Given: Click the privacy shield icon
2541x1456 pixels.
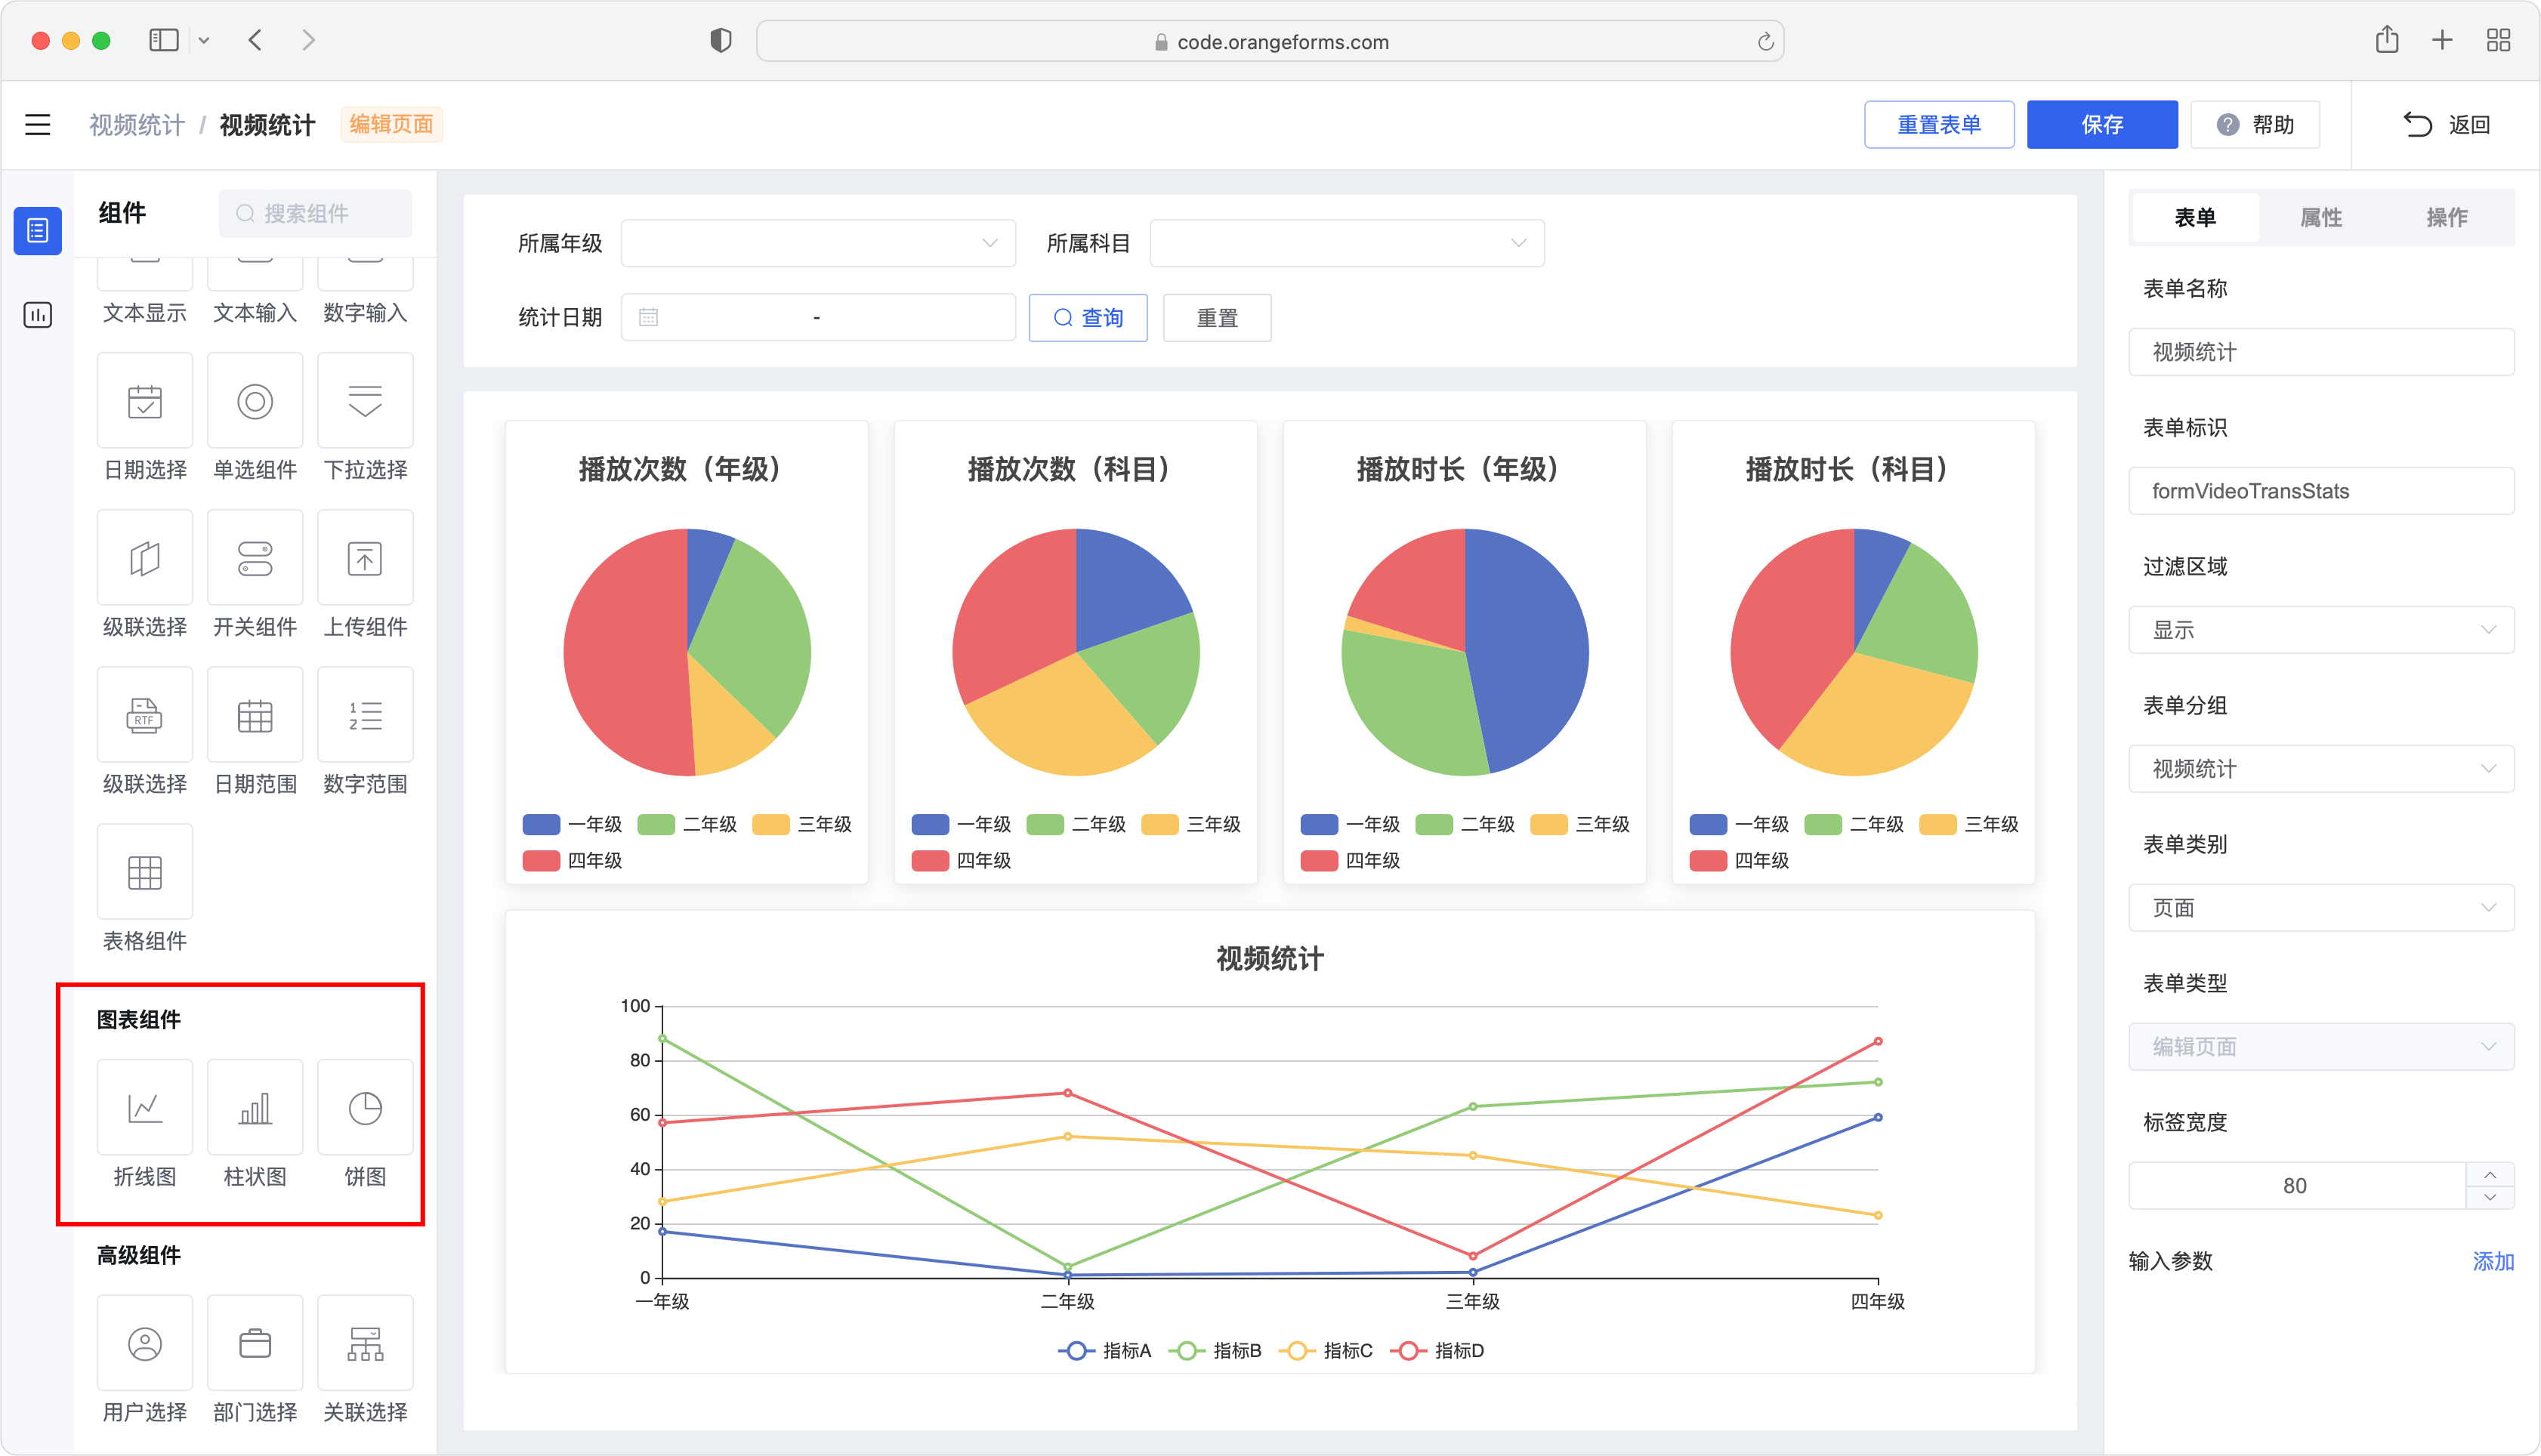Looking at the screenshot, I should (x=720, y=40).
